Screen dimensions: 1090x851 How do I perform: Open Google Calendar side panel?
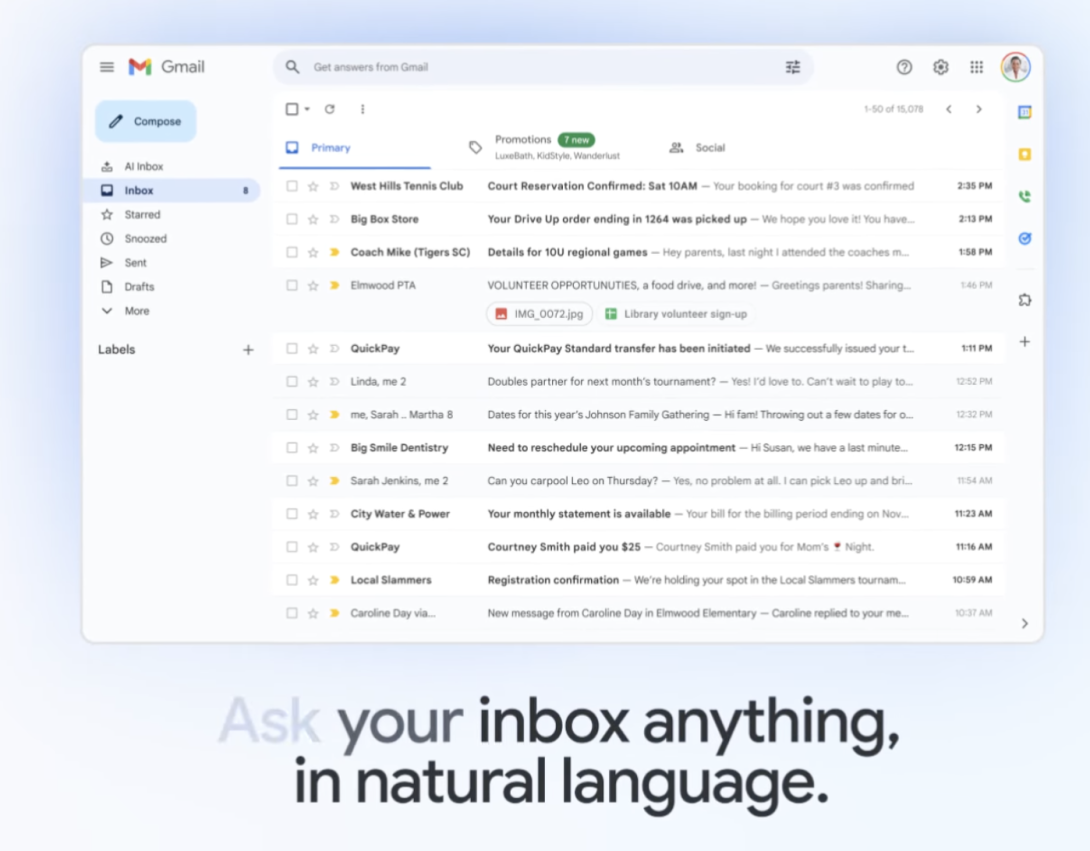pos(1024,112)
